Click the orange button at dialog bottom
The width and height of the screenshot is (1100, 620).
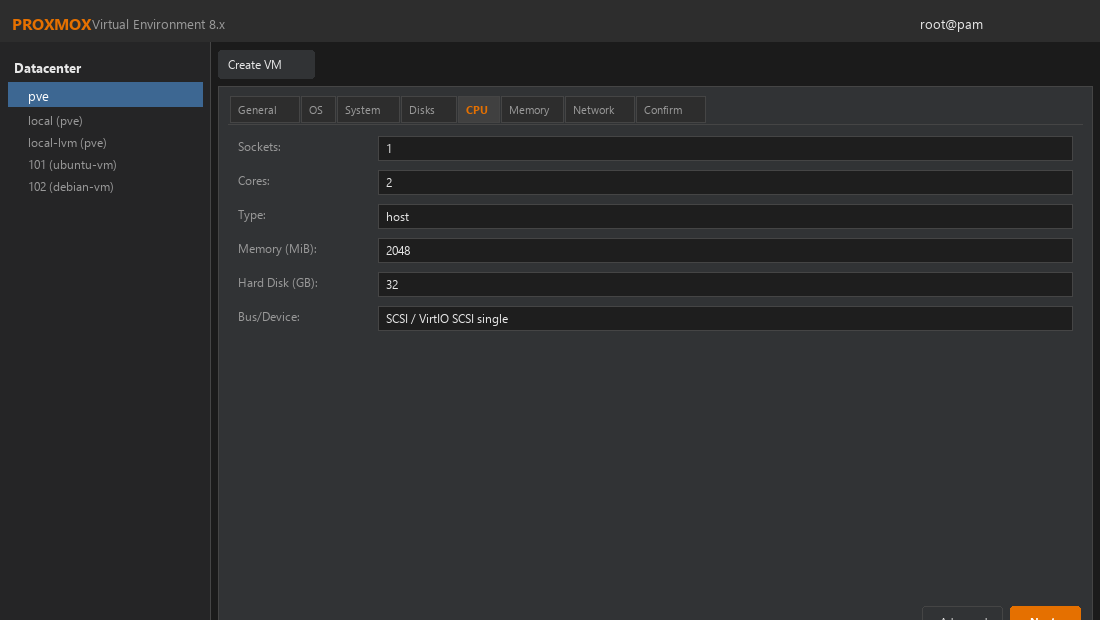1045,613
